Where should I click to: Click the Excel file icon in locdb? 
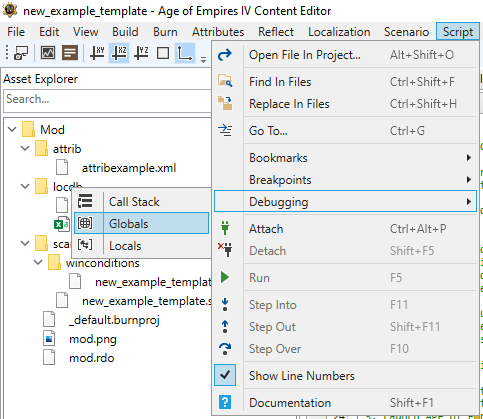(62, 224)
